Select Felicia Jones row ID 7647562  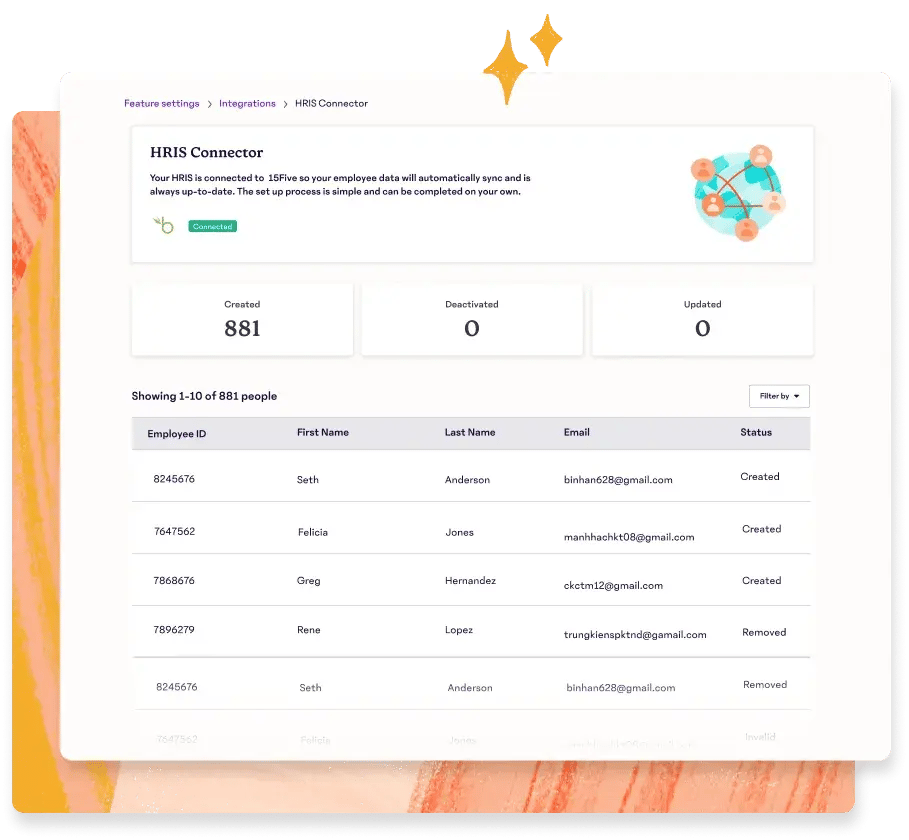coord(174,532)
